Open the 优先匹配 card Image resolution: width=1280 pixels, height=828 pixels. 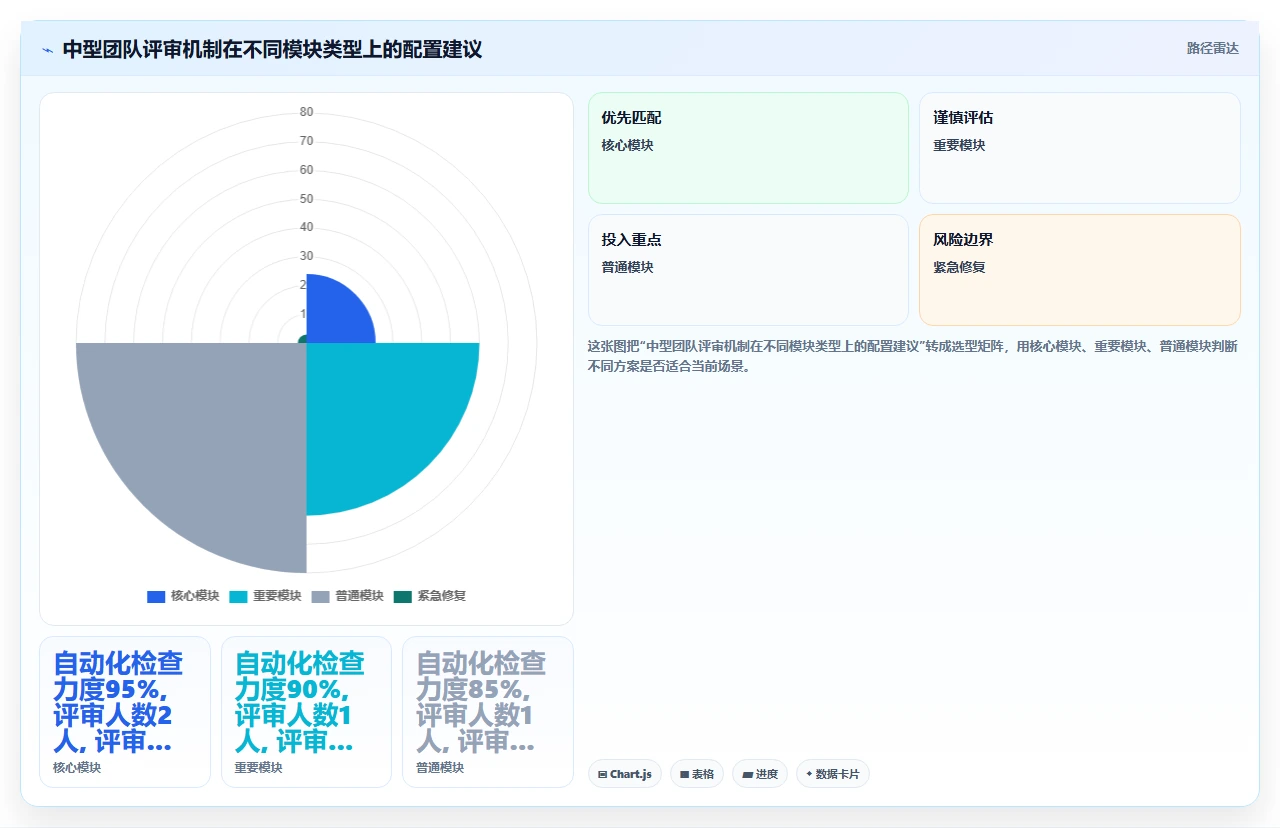click(748, 148)
